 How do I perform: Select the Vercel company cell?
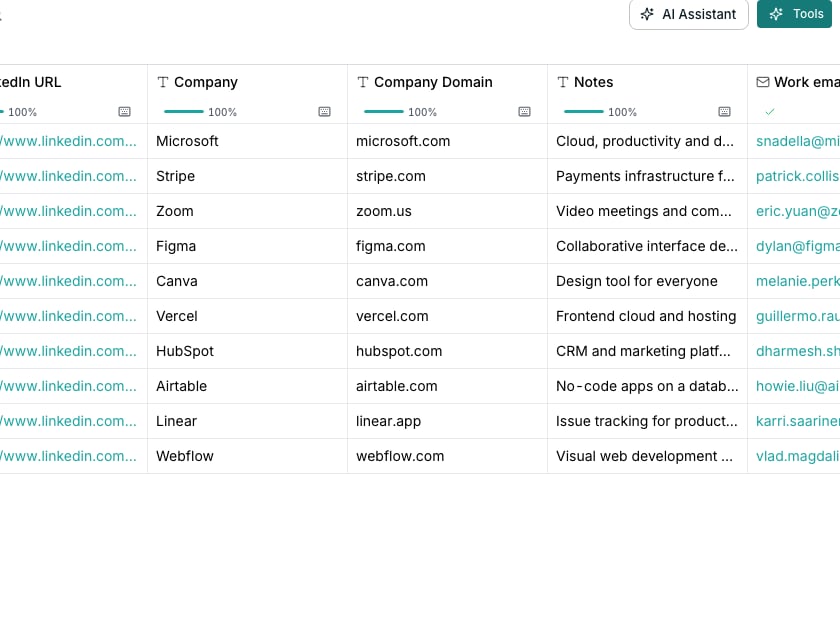248,316
